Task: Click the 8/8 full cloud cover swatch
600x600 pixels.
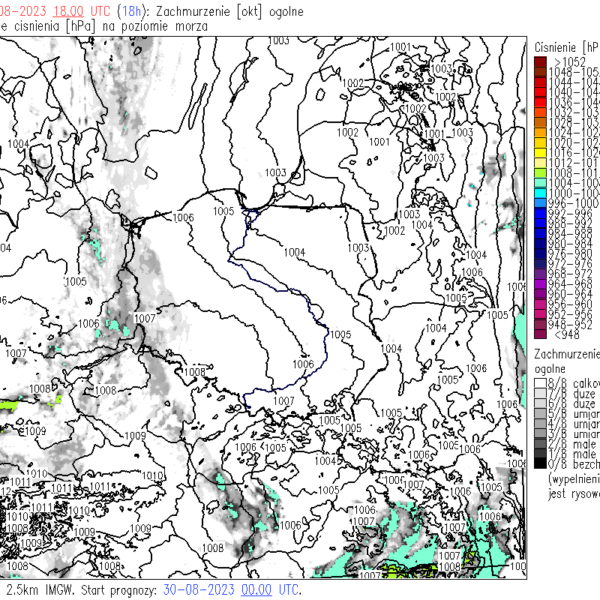Action: point(541,383)
